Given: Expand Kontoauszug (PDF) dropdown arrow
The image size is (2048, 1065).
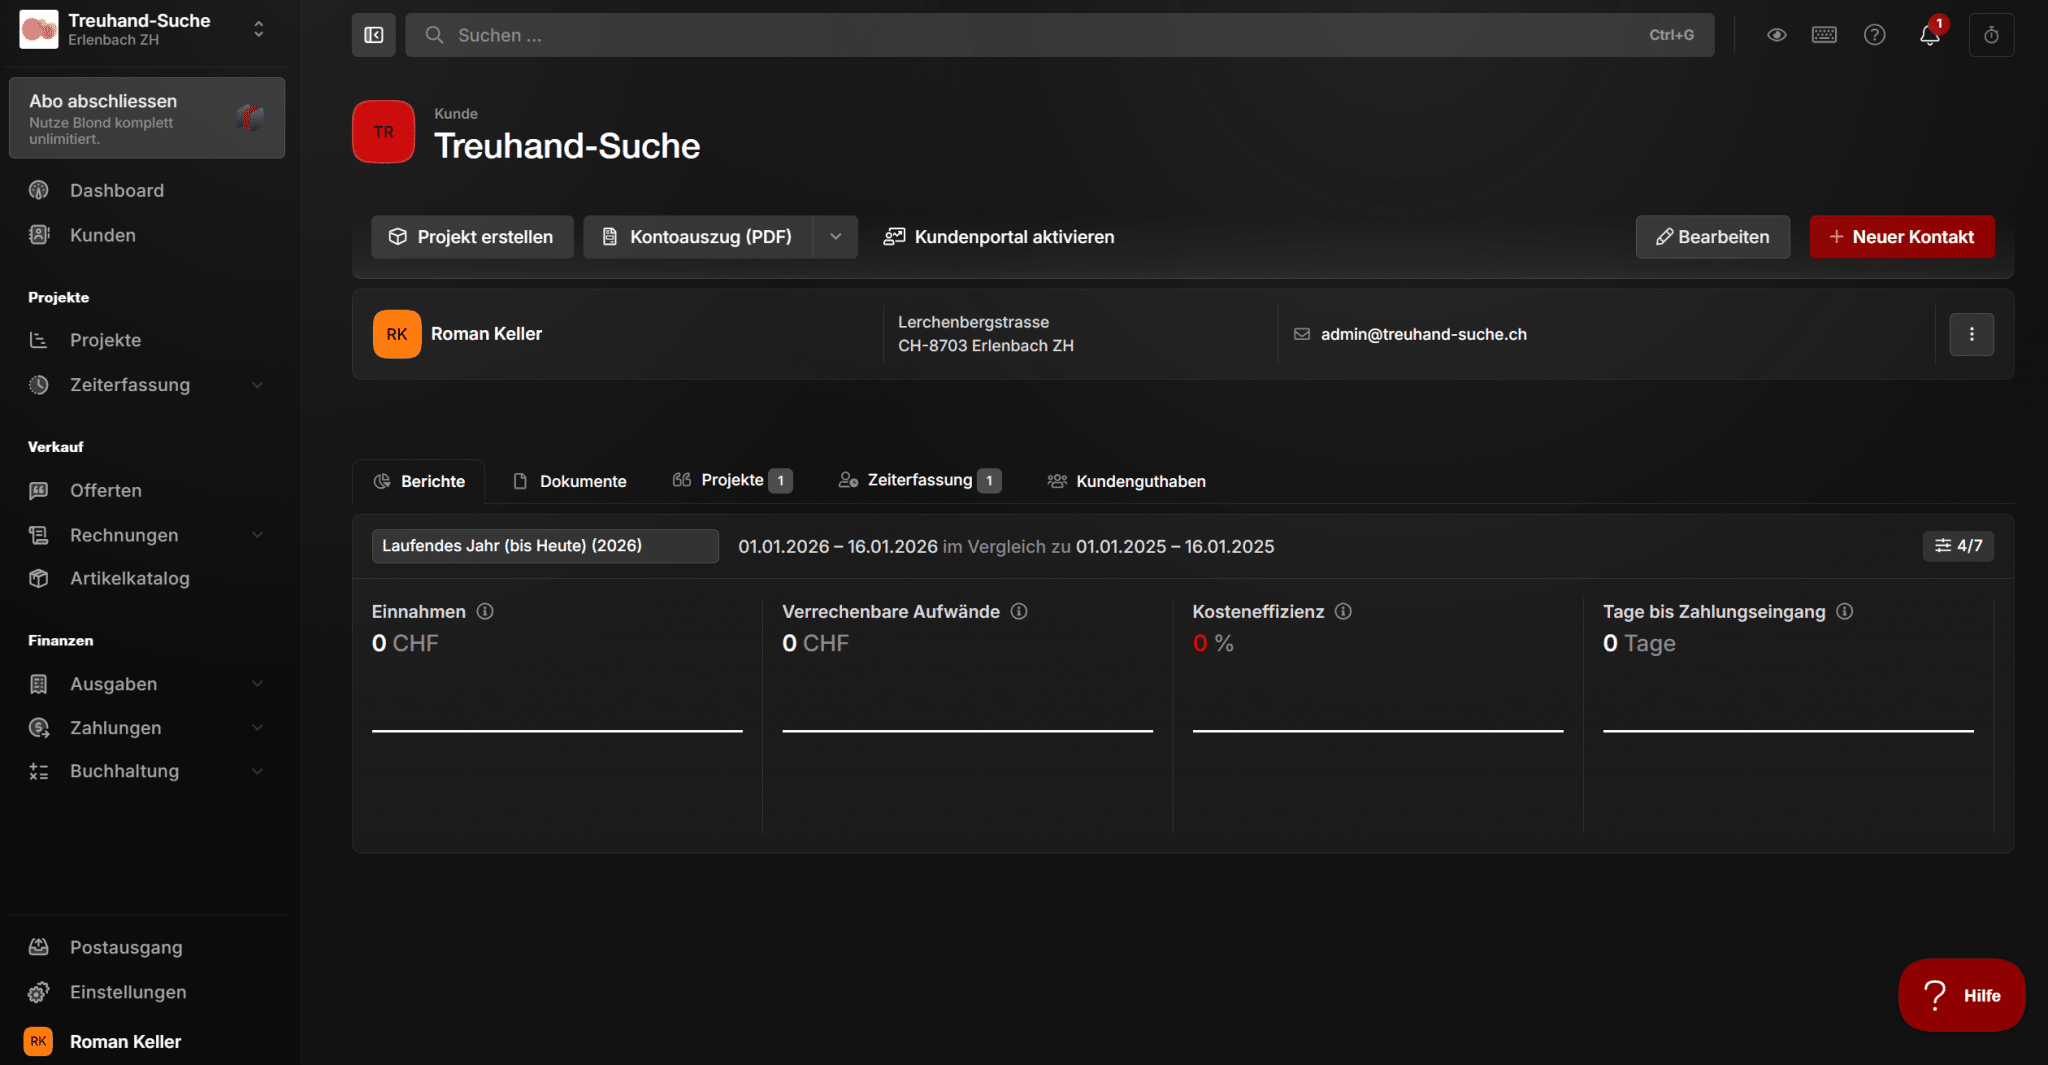Looking at the screenshot, I should pos(835,237).
